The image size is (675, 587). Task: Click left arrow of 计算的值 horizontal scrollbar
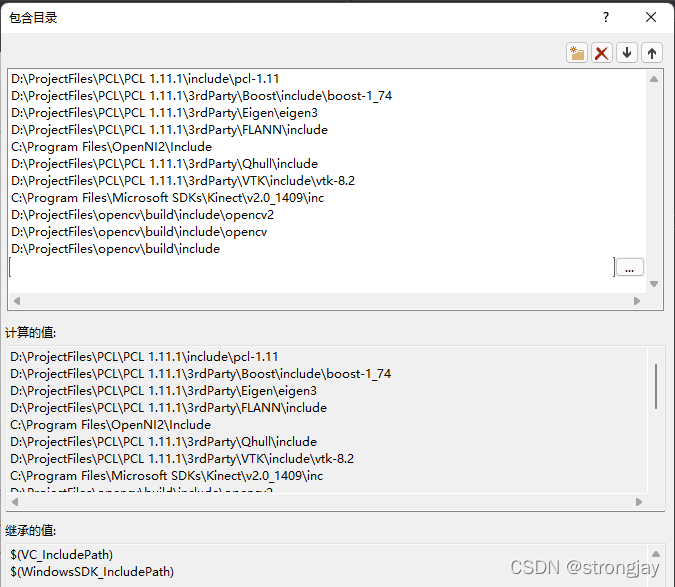pyautogui.click(x=15, y=502)
